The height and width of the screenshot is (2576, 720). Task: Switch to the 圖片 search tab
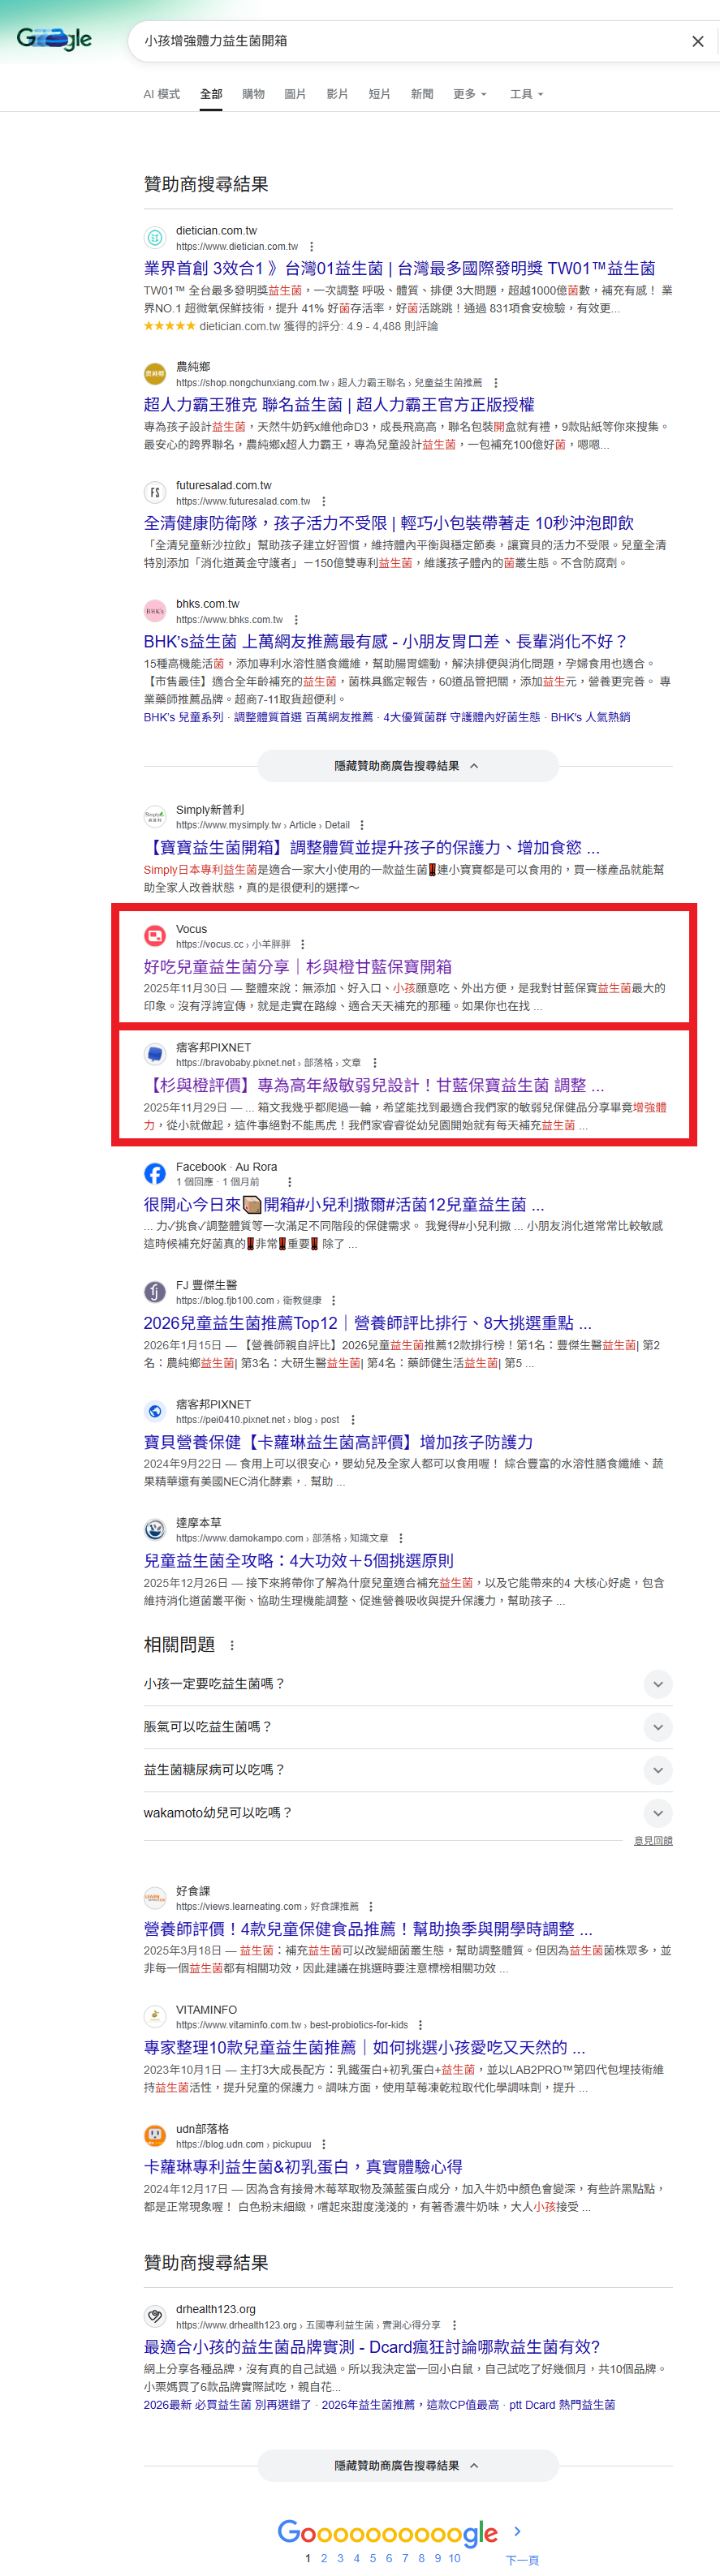click(x=295, y=94)
